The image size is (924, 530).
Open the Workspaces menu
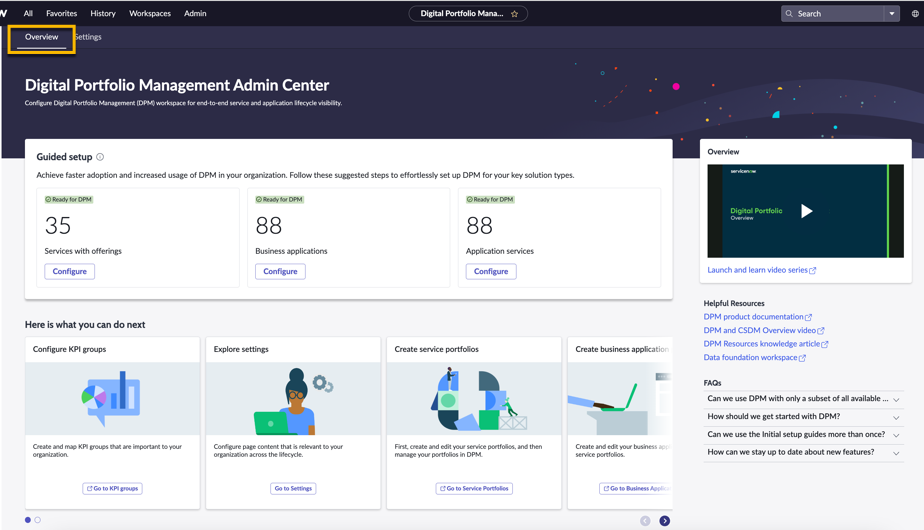pyautogui.click(x=150, y=13)
